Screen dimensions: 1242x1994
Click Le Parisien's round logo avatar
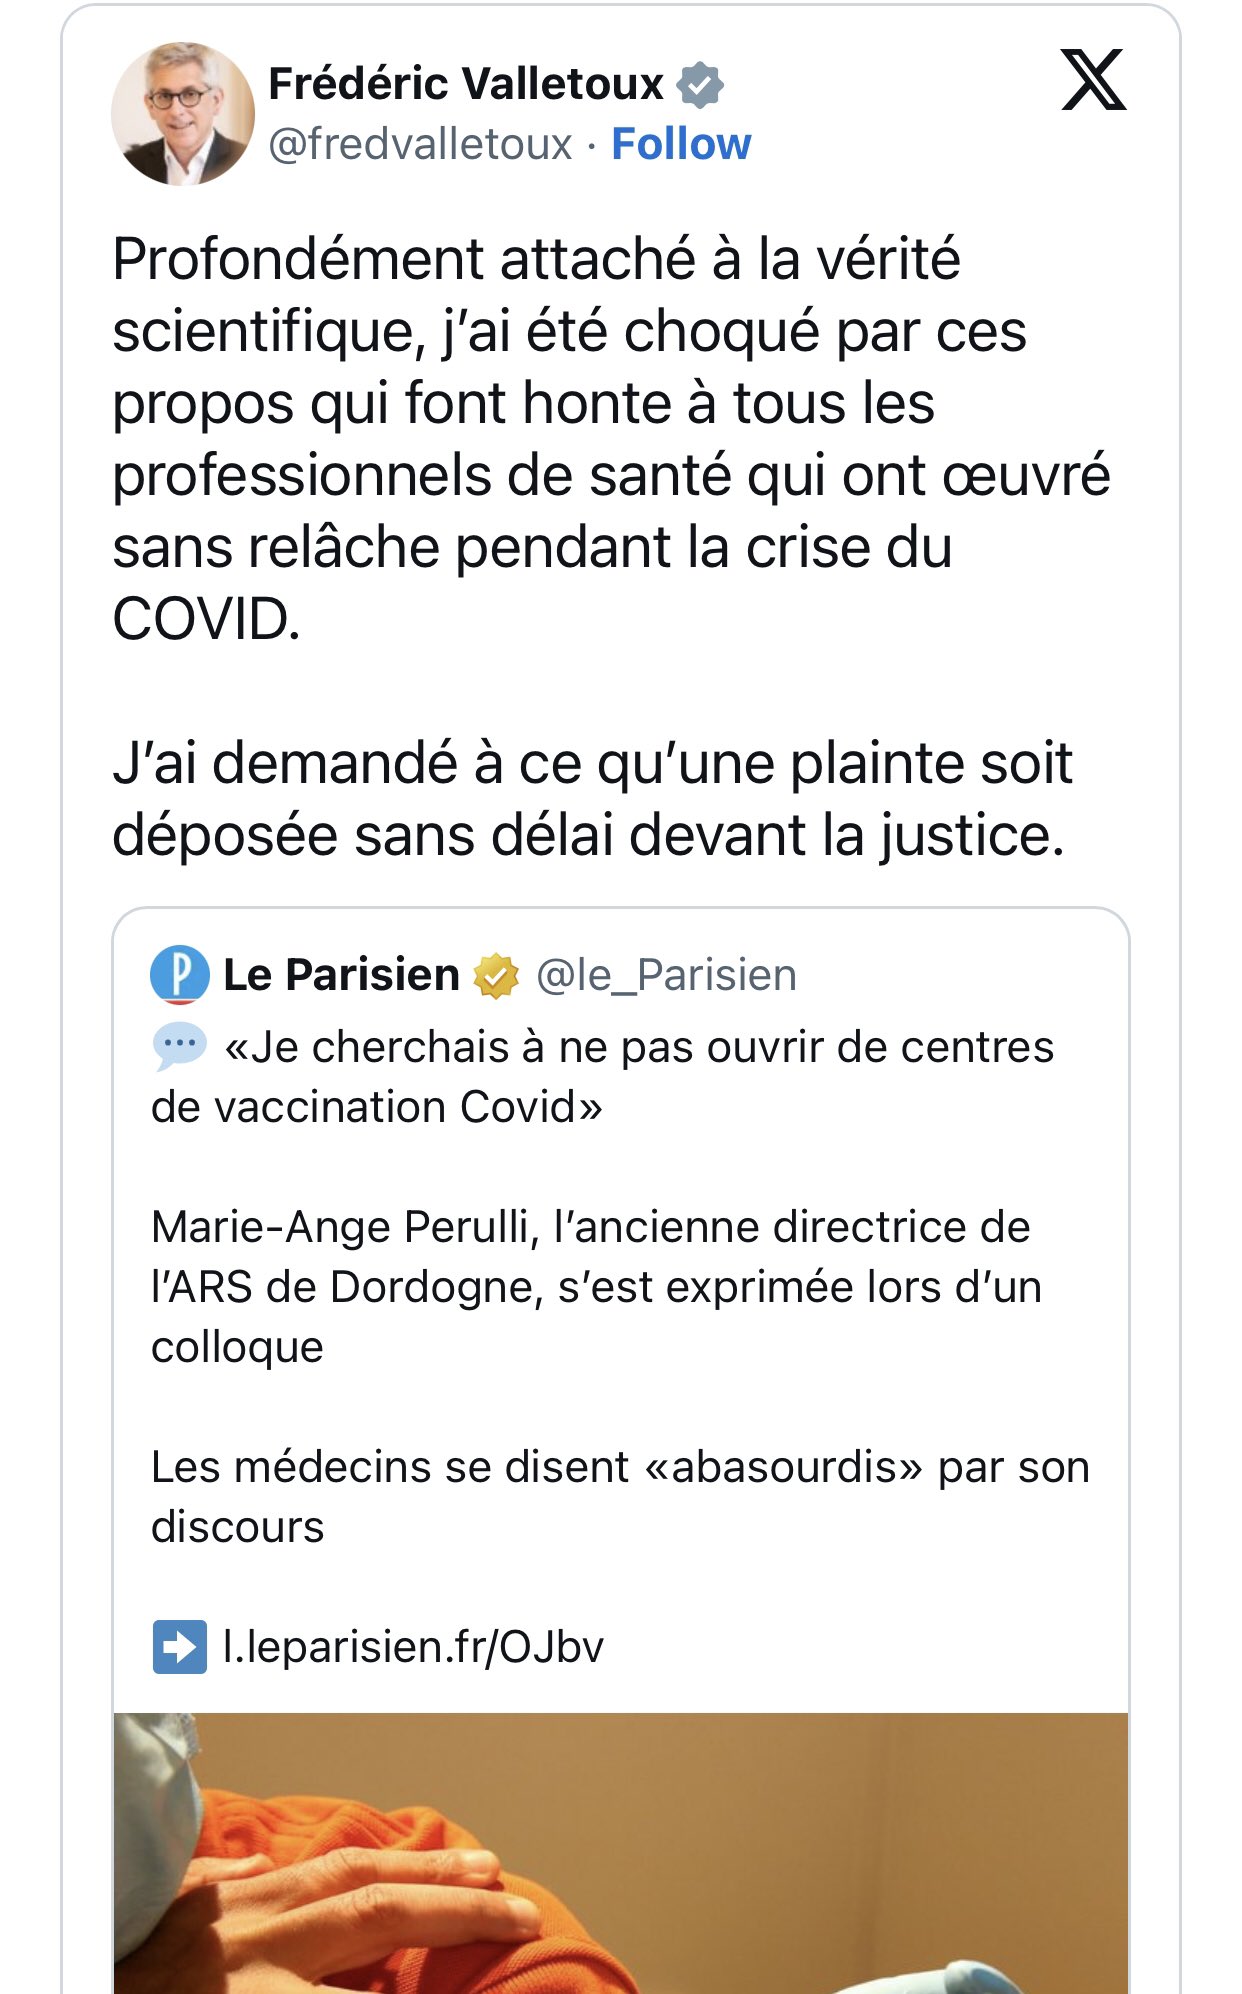180,974
